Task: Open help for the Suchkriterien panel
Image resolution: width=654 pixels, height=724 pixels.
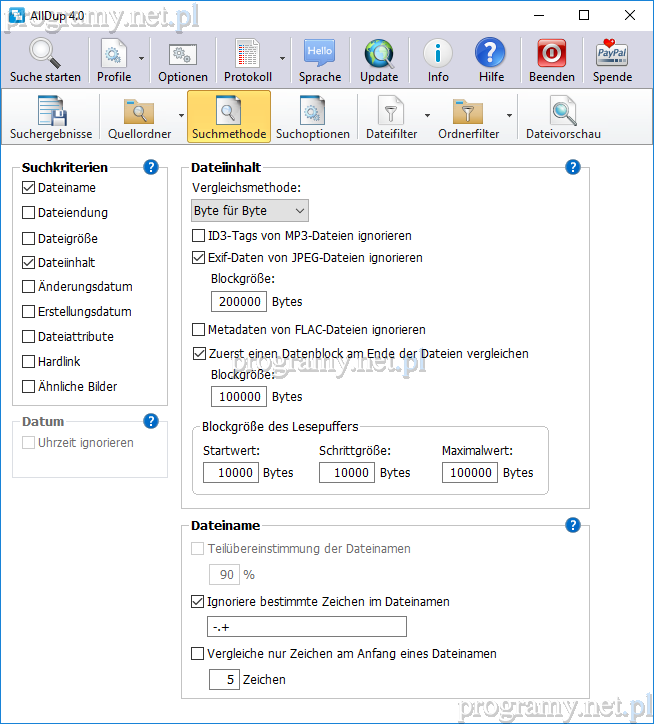Action: 151,167
